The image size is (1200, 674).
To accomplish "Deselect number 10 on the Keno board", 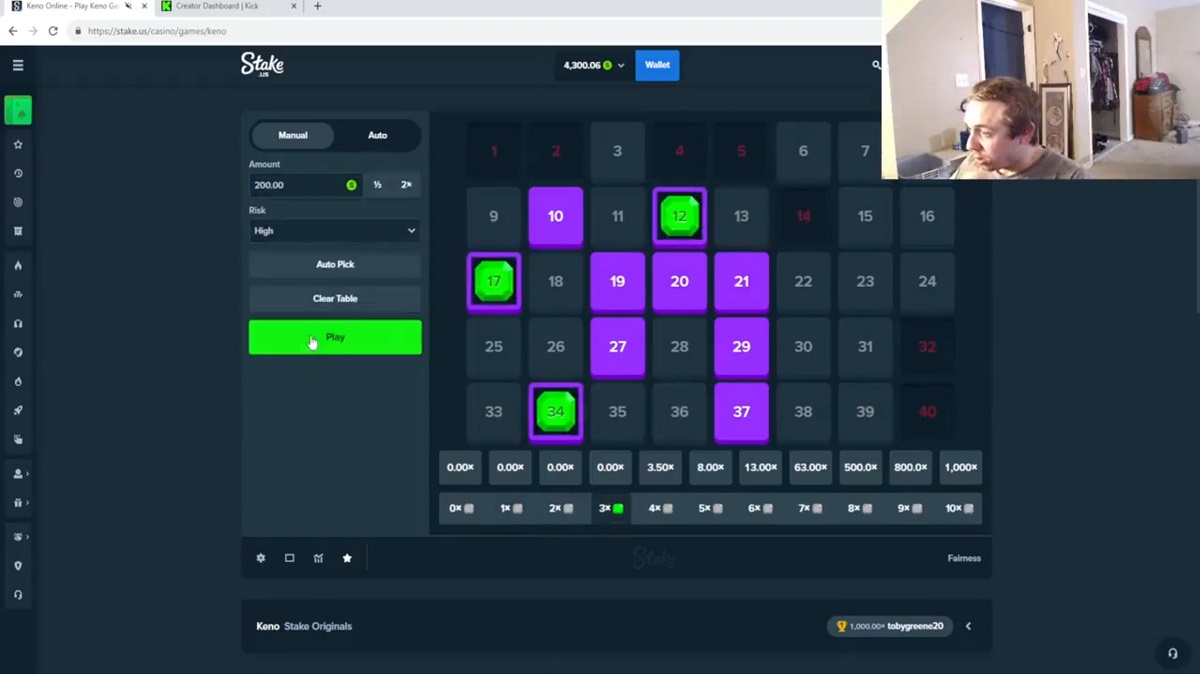I will pyautogui.click(x=556, y=216).
